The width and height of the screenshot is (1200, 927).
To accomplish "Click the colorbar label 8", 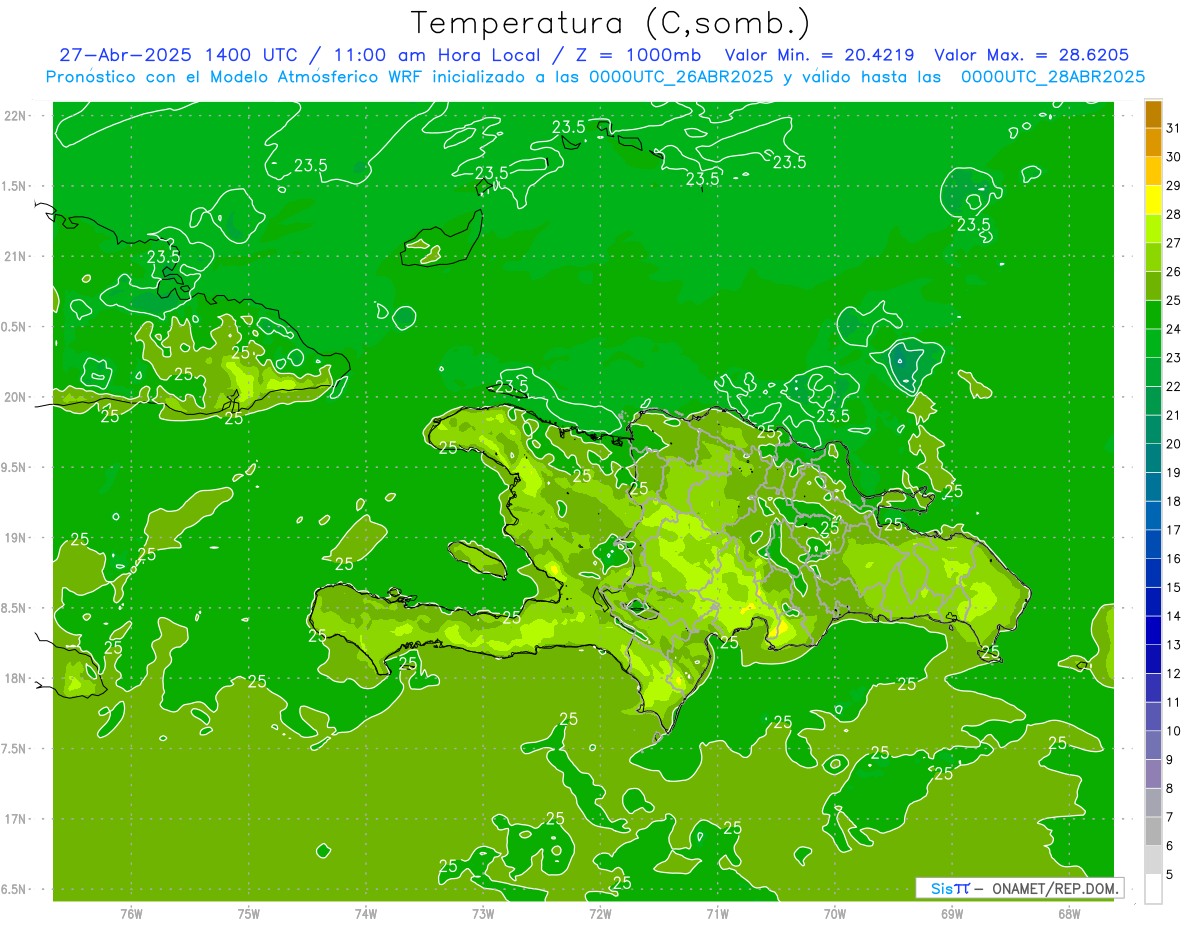I will pos(1170,788).
